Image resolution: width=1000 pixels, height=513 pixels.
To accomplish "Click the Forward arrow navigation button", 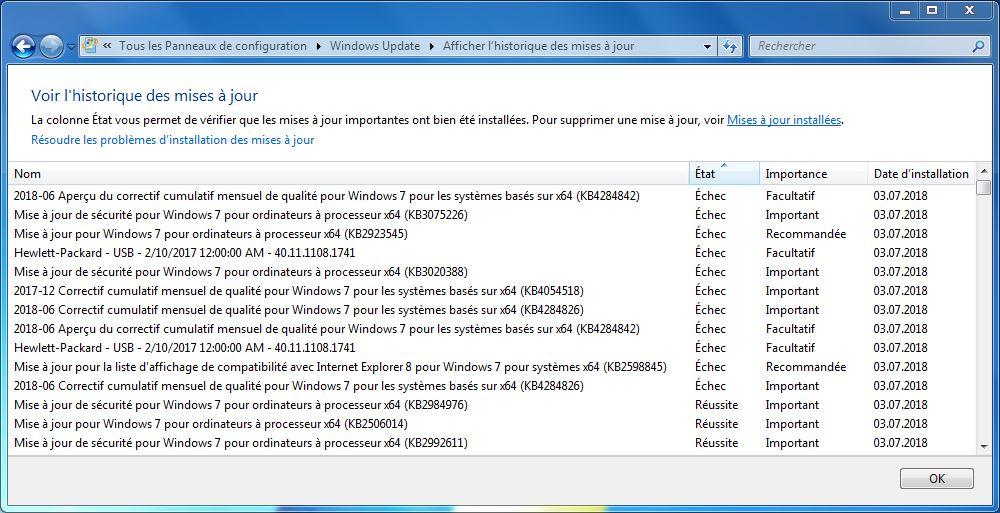I will (x=51, y=46).
